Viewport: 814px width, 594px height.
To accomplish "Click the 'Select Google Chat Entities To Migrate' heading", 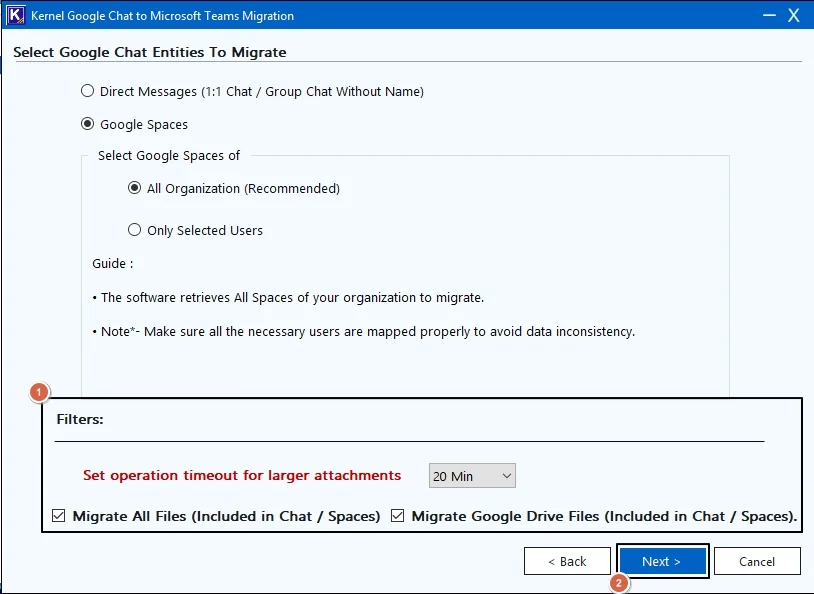I will (150, 52).
